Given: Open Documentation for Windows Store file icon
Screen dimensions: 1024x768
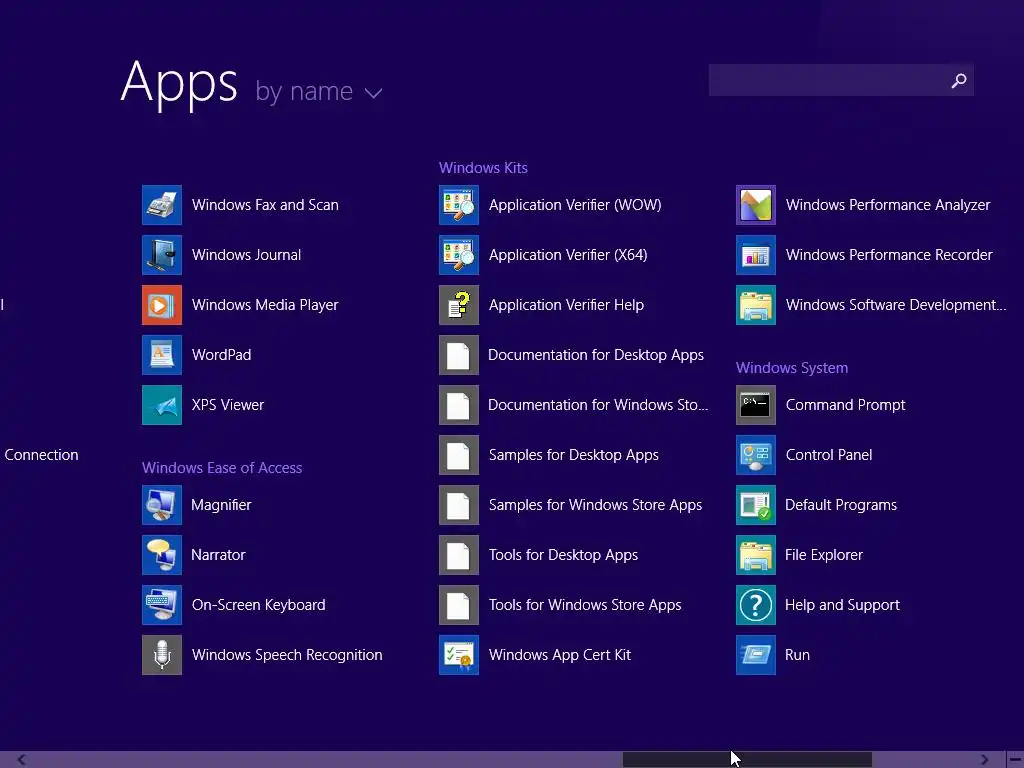Looking at the screenshot, I should (x=459, y=405).
